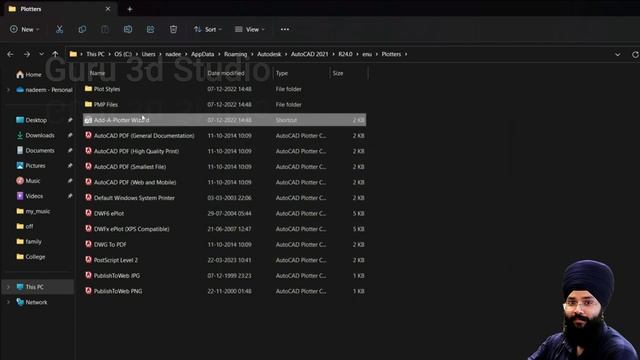The width and height of the screenshot is (640, 360).
Task: Click the Paste icon in toolbar
Action: [x=105, y=29]
